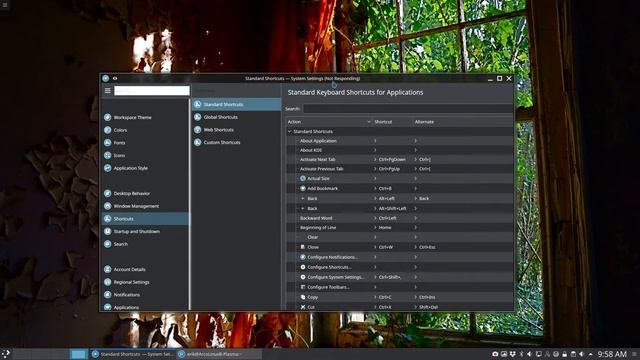
Task: Open the Fonts settings category
Action: click(x=145, y=143)
